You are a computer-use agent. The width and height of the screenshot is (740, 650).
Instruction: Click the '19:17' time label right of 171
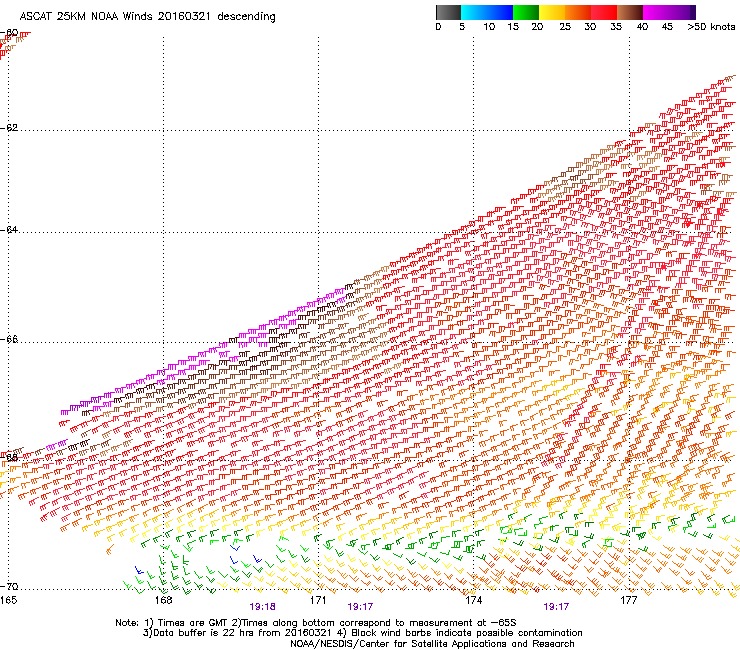click(360, 607)
